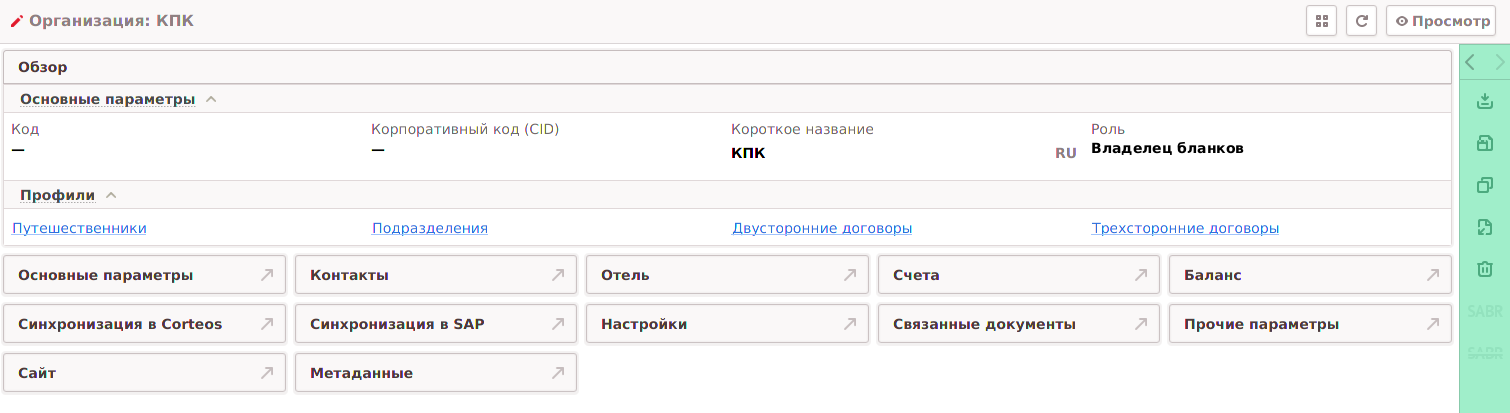The width and height of the screenshot is (1510, 413).
Task: Click the copy icon in green sidebar
Action: [1485, 185]
